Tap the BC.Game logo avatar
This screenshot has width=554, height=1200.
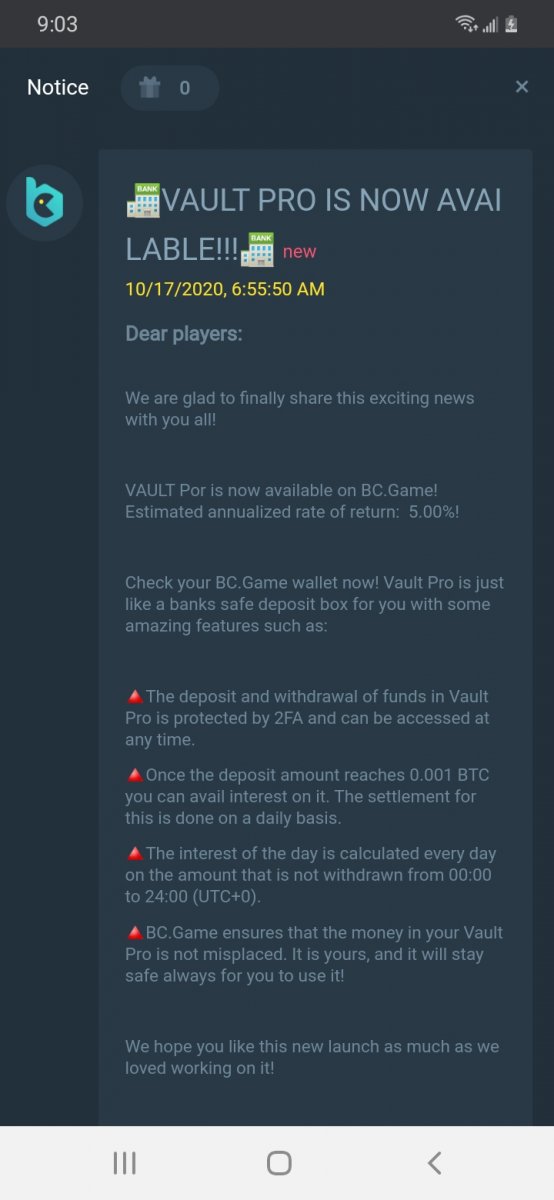(44, 203)
